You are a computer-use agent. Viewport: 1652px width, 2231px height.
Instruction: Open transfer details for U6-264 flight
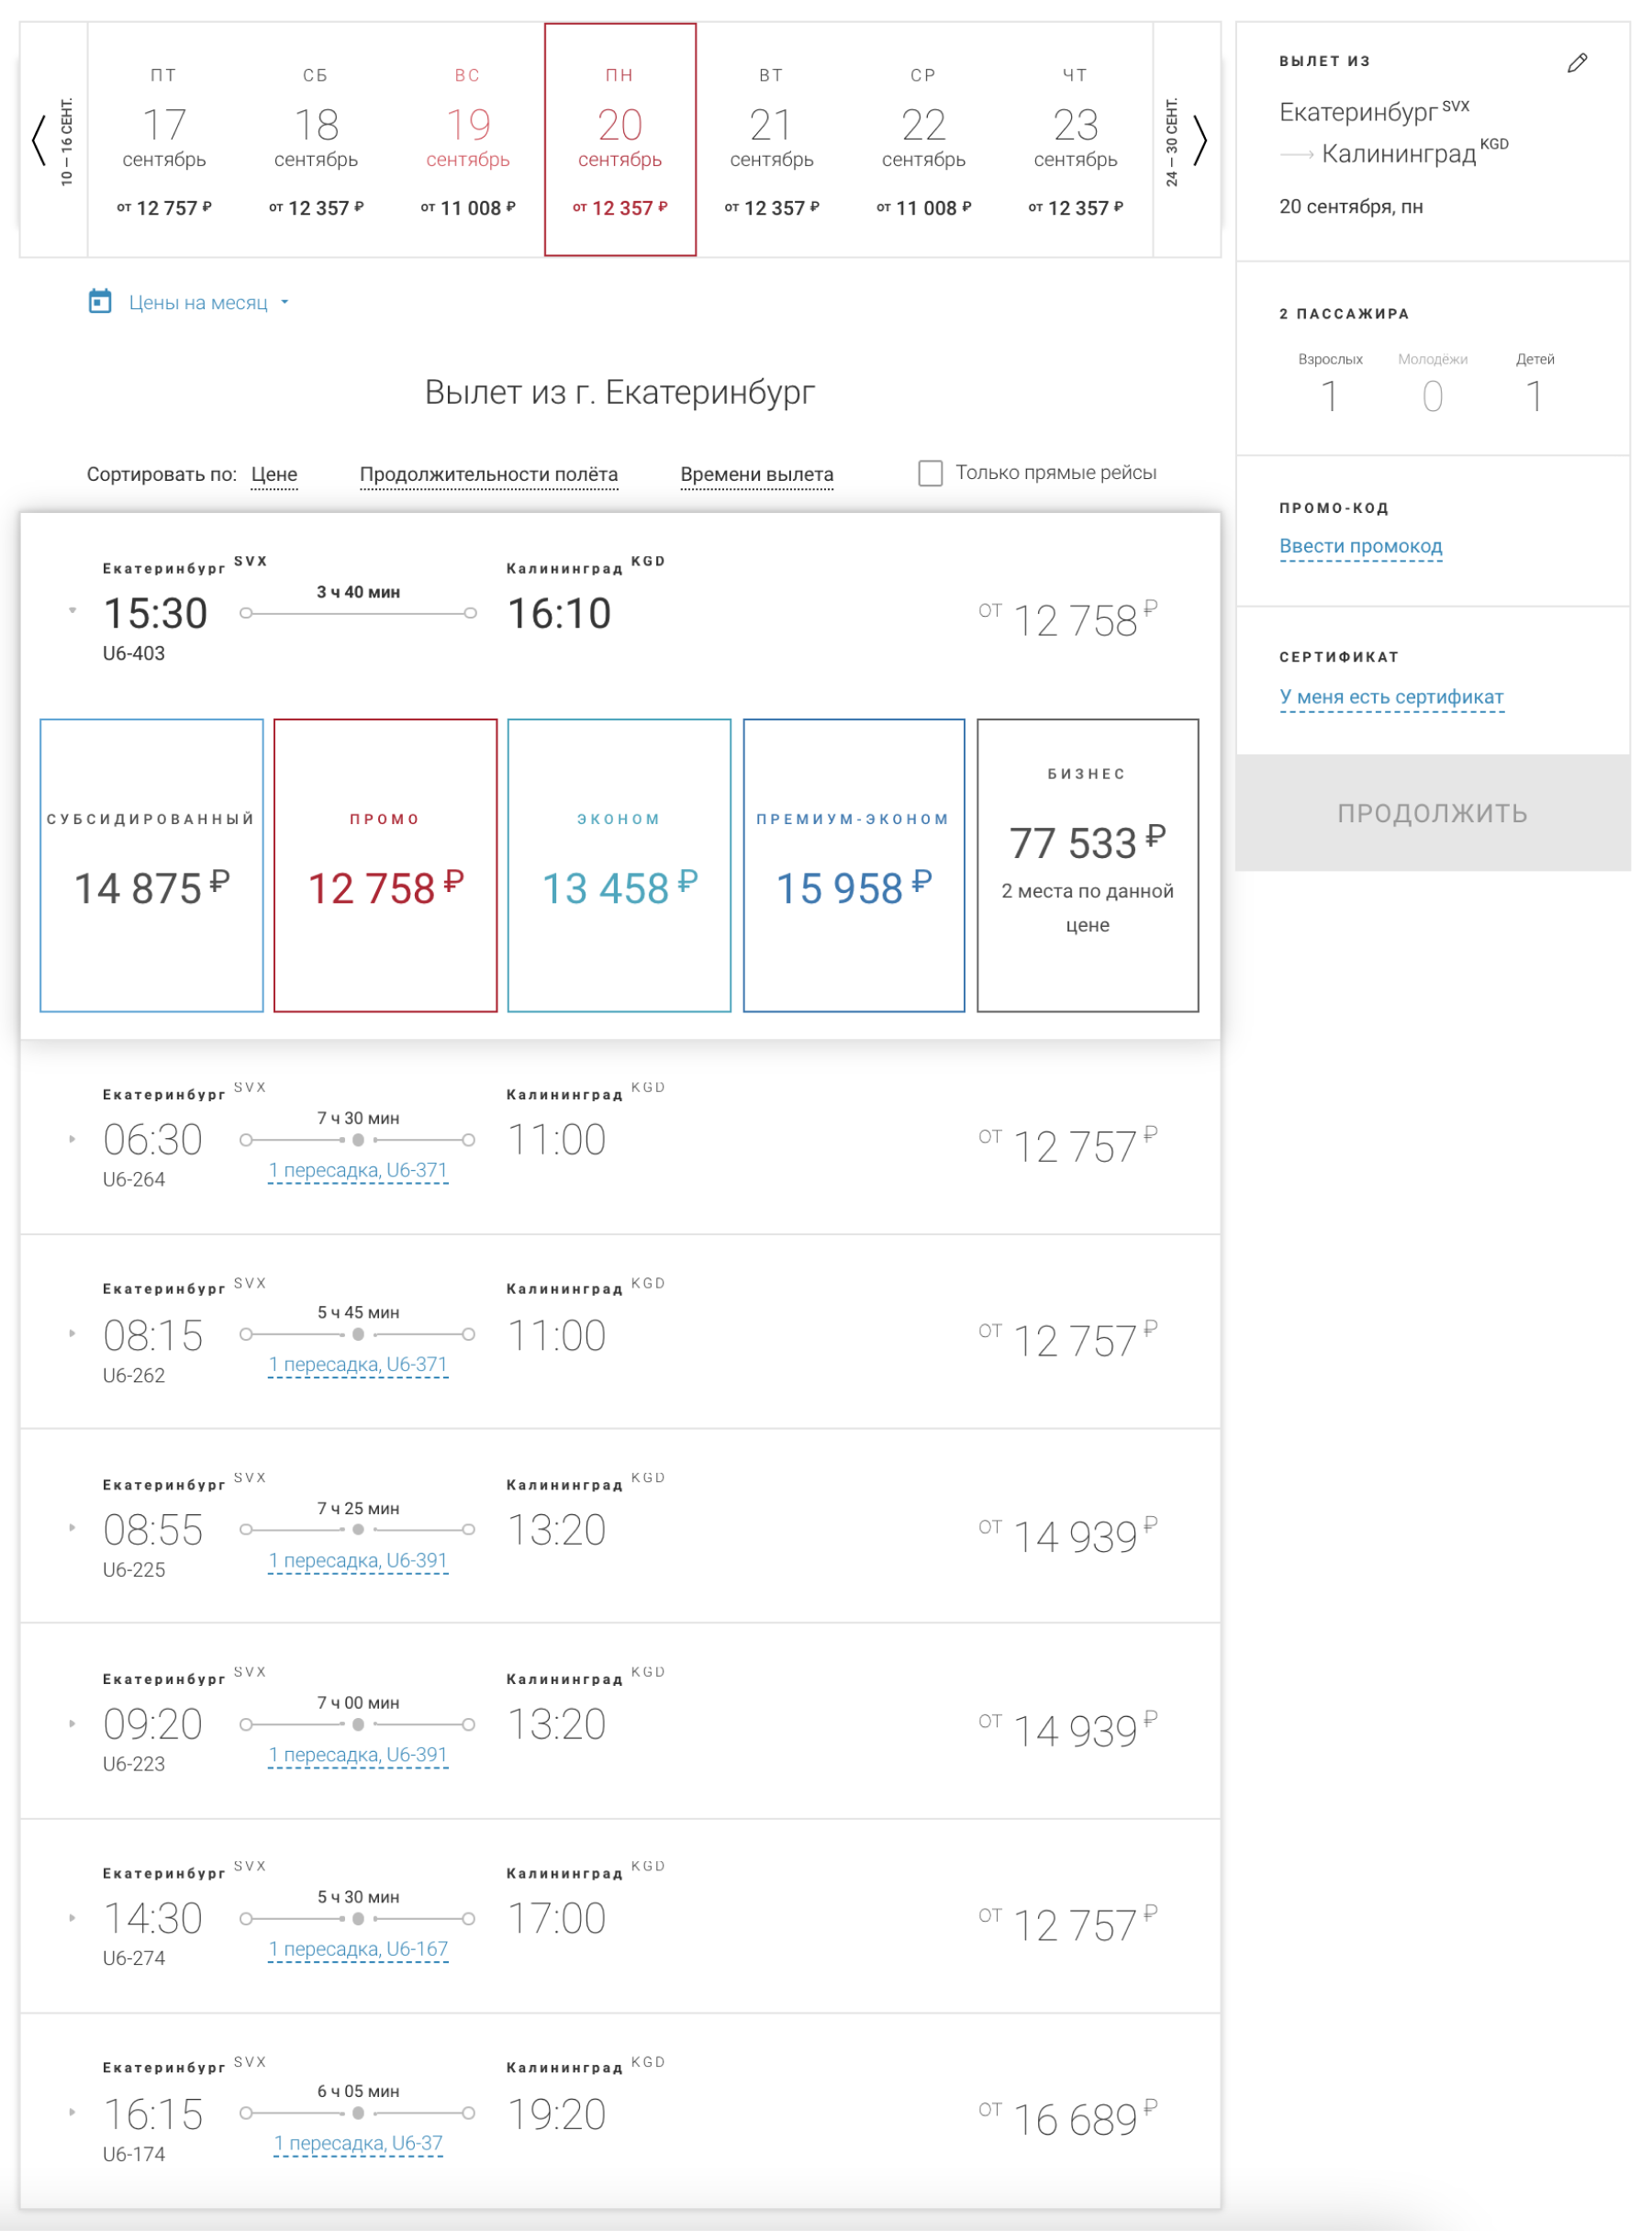(x=358, y=1171)
